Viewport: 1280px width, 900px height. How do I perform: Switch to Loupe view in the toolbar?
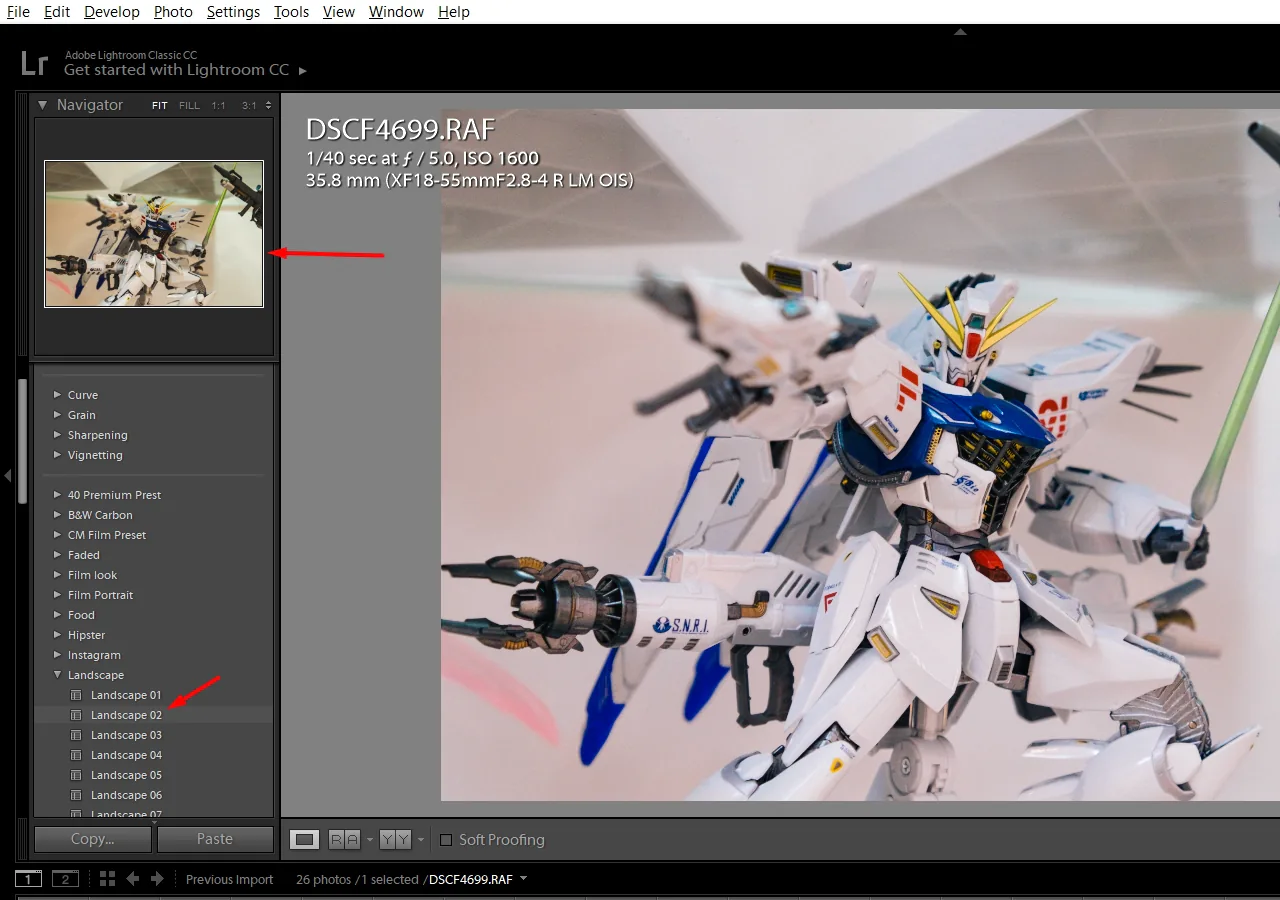(305, 840)
